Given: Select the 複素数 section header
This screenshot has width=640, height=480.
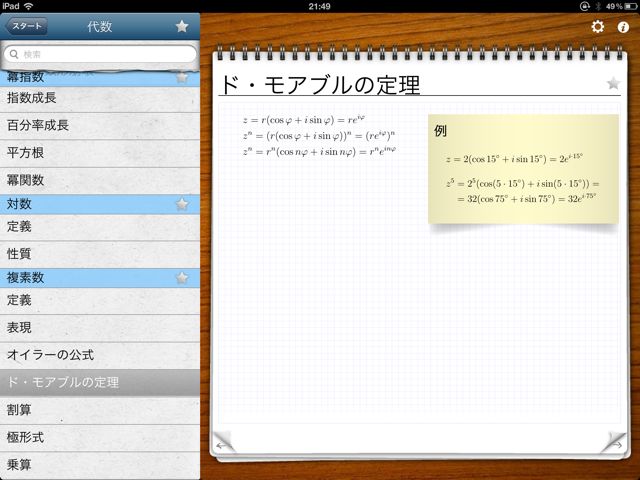Looking at the screenshot, I should tap(100, 278).
